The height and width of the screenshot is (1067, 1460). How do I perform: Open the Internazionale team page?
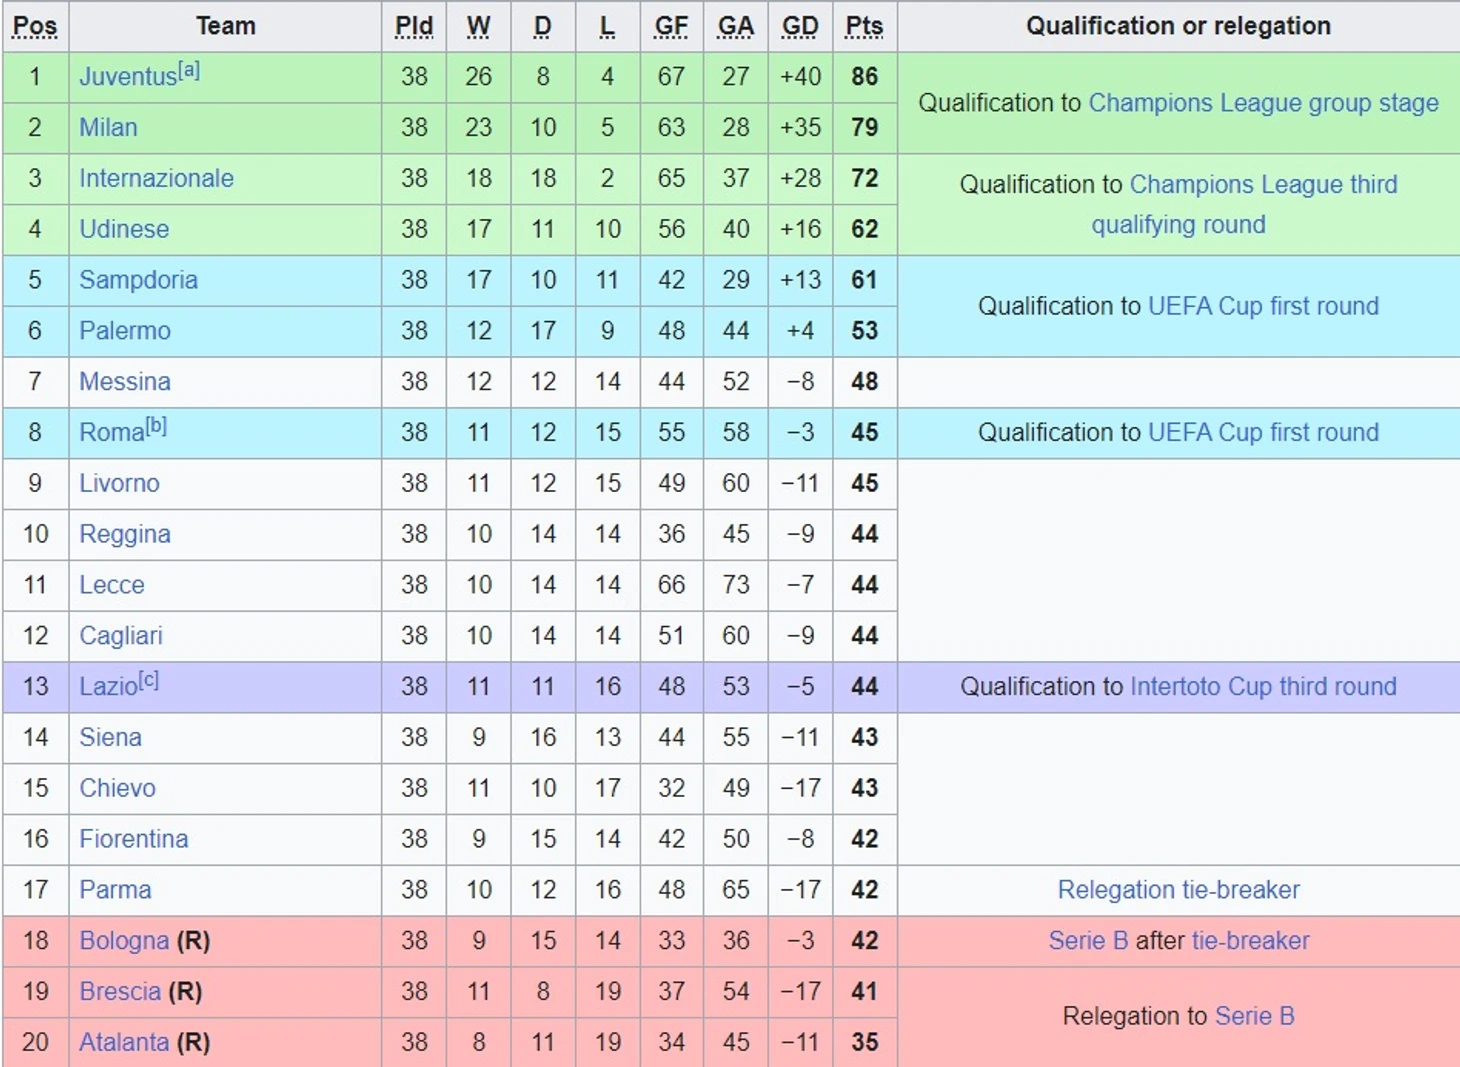[x=156, y=179]
